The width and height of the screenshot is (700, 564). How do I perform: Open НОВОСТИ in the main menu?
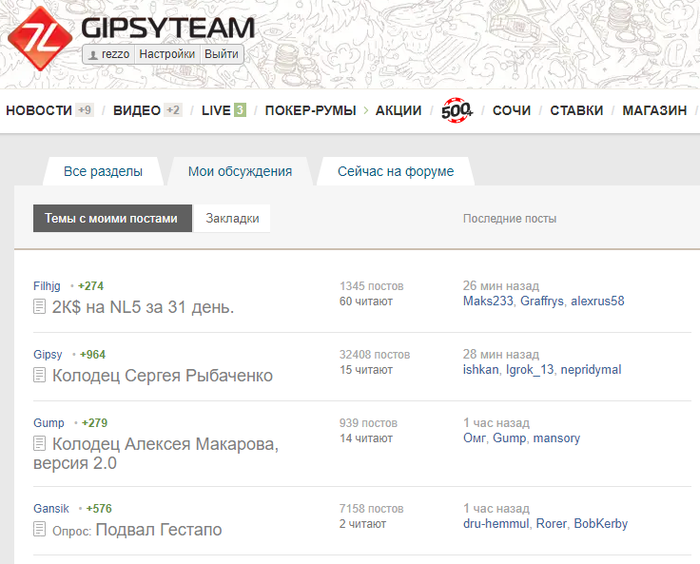point(39,110)
